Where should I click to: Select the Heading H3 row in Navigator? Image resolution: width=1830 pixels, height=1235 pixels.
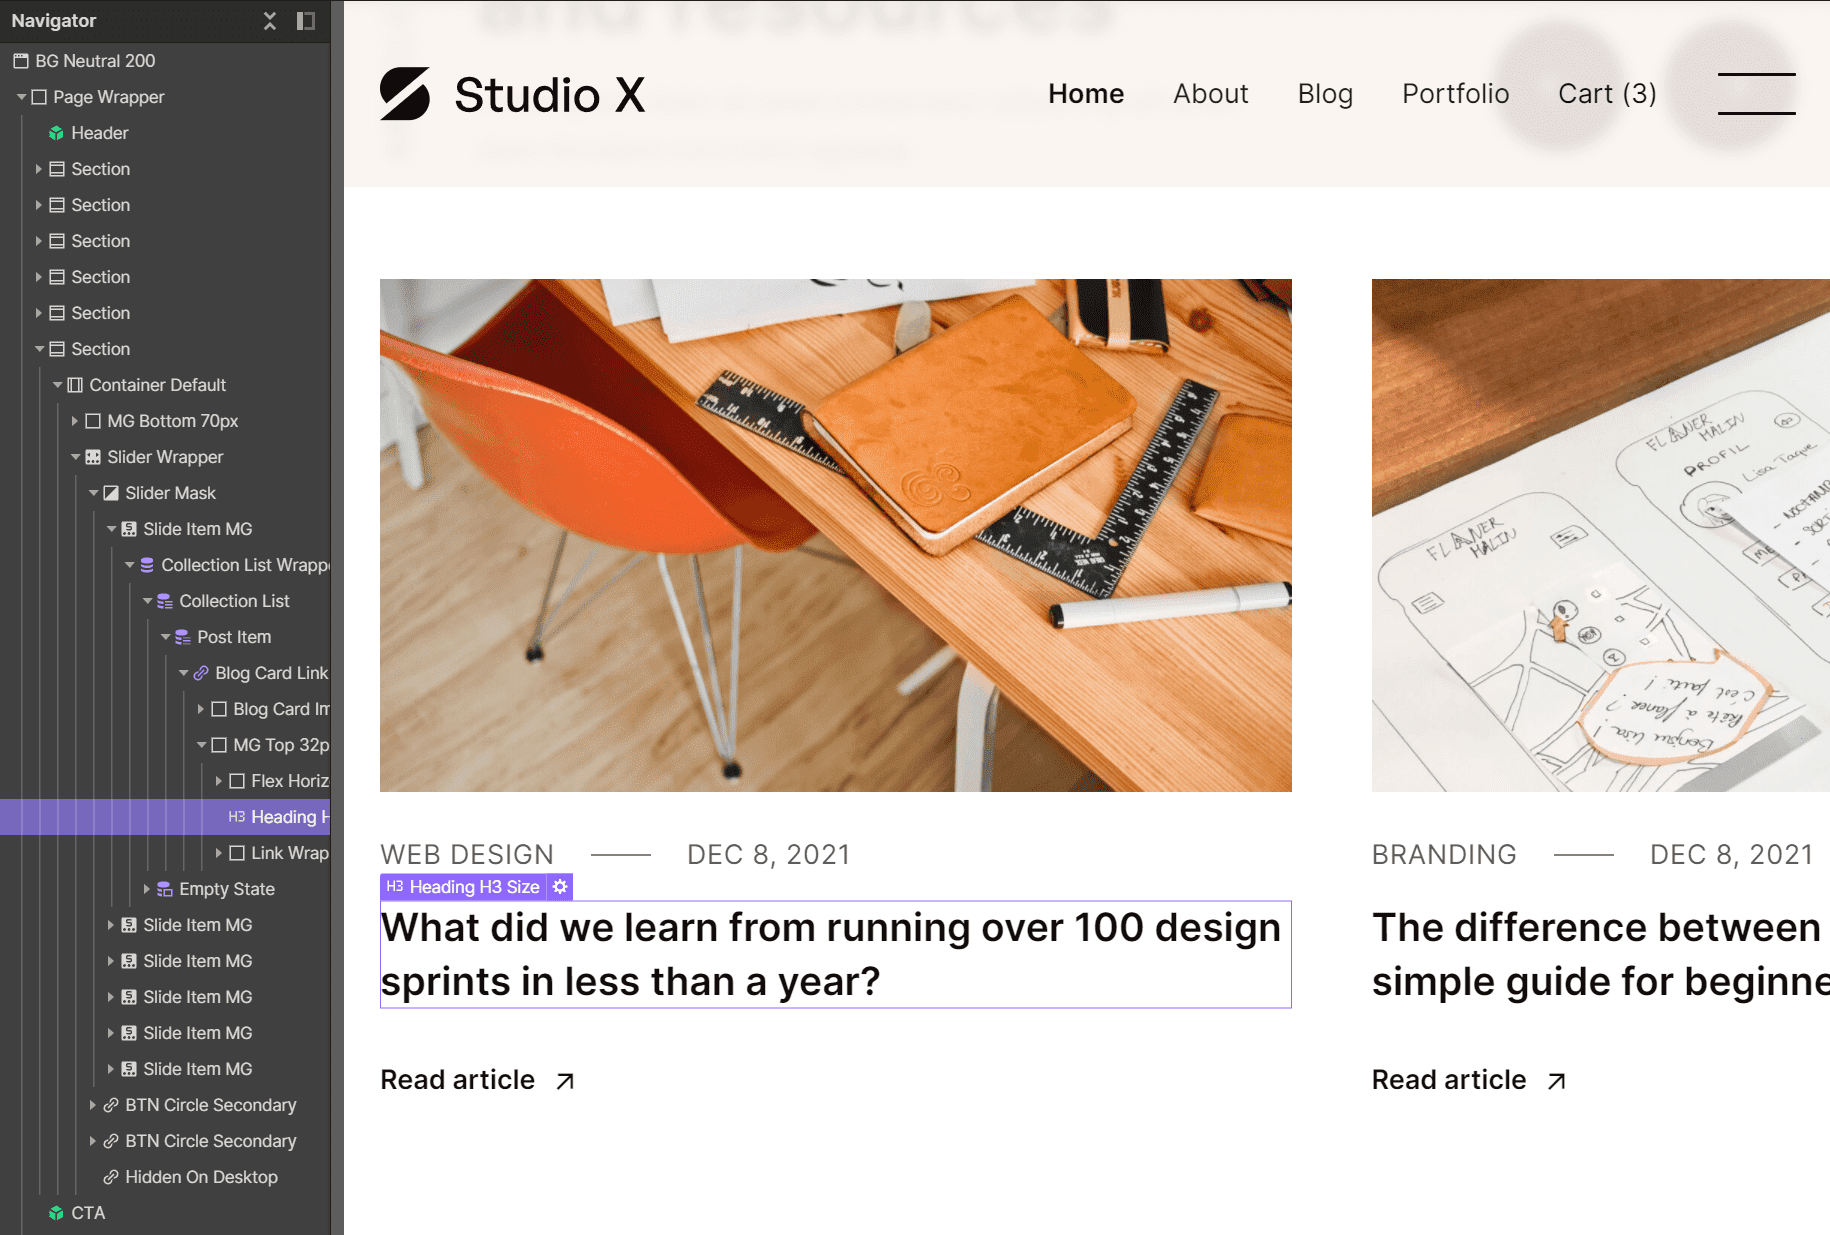pyautogui.click(x=165, y=817)
